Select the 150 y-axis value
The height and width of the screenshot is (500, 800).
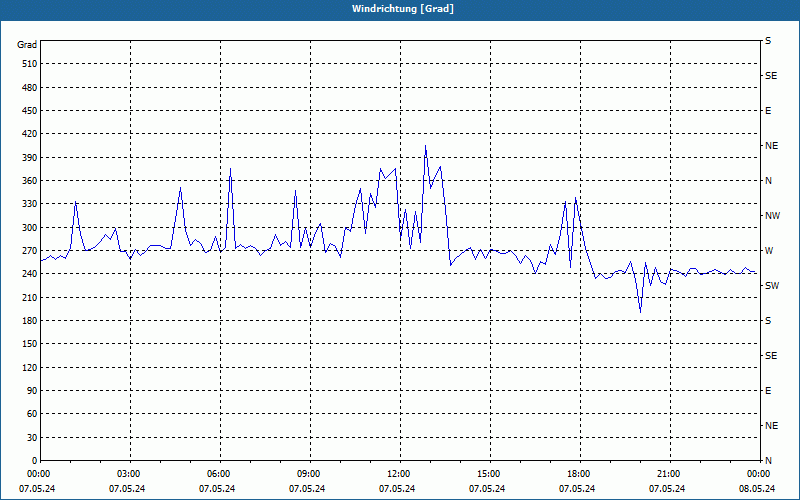[30, 344]
